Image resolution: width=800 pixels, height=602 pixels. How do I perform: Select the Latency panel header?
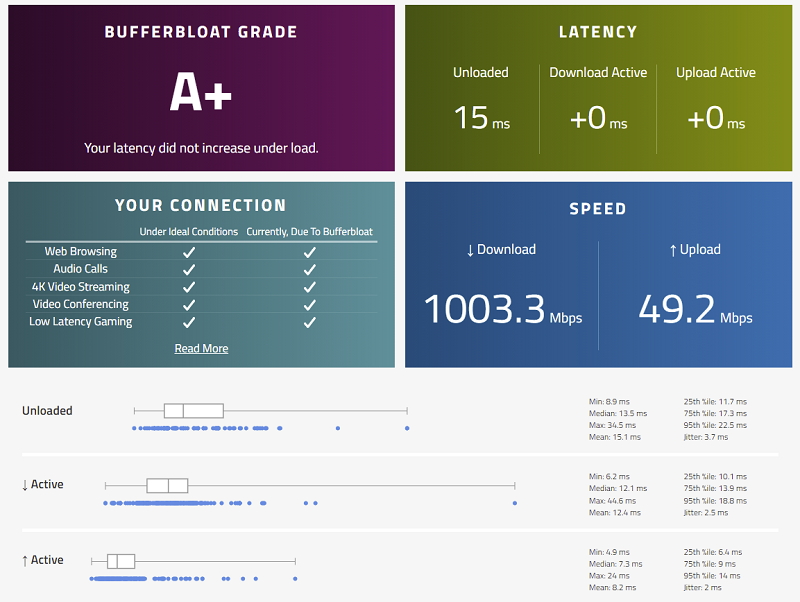click(x=598, y=31)
